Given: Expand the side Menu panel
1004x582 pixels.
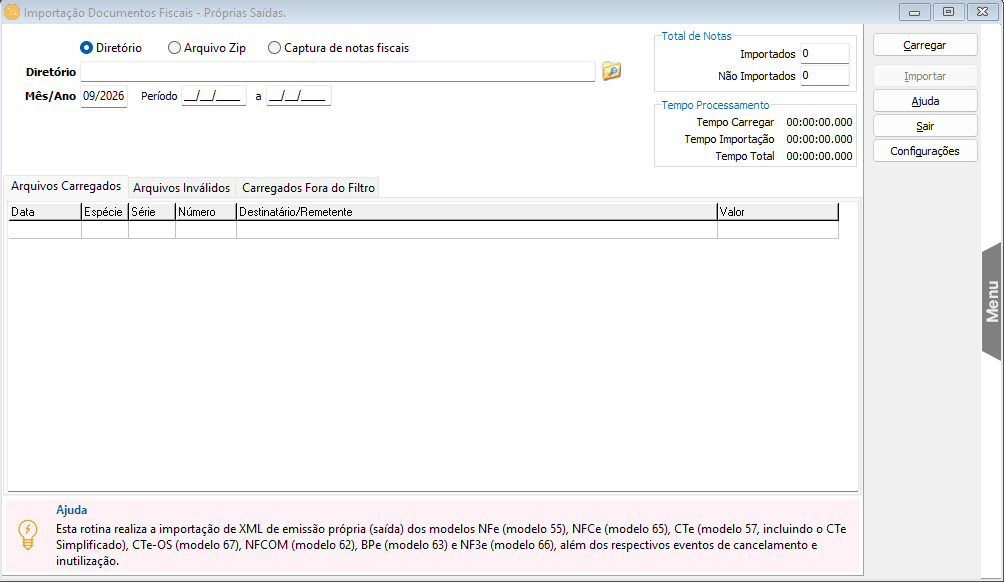Looking at the screenshot, I should coord(992,301).
